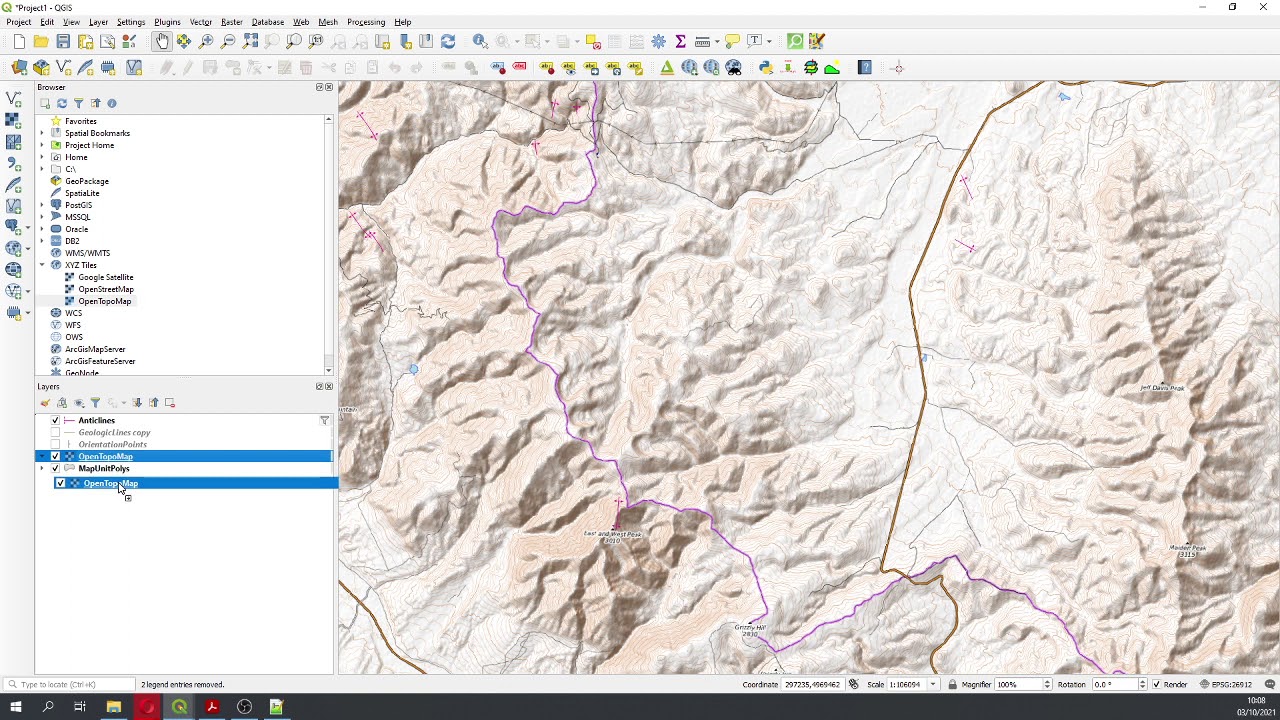The width and height of the screenshot is (1280, 720).
Task: Click the Help contents icon in toolbar
Action: pos(865,68)
